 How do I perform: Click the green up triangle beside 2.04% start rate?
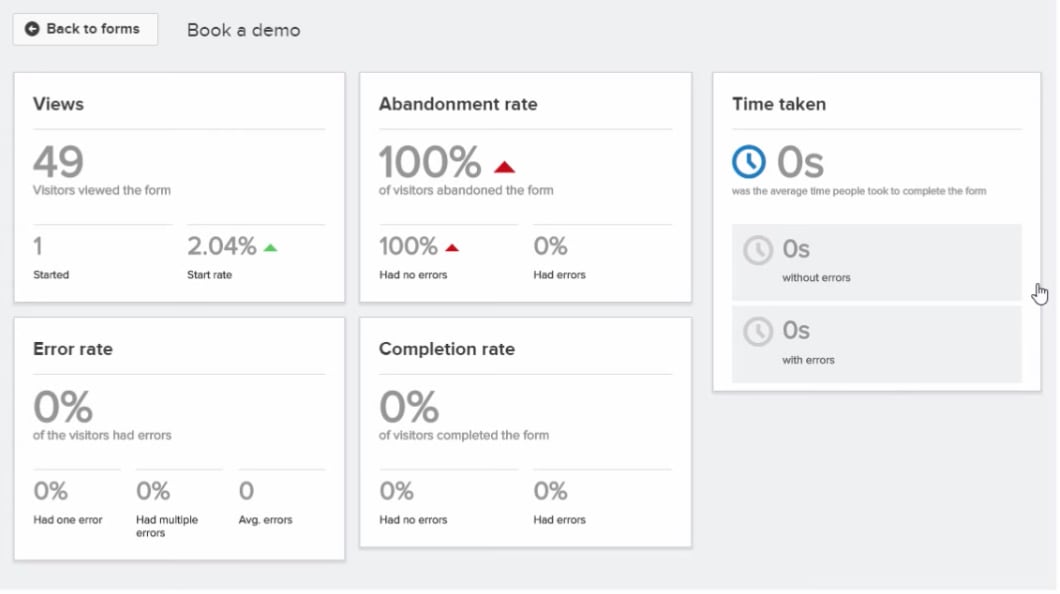coord(270,248)
